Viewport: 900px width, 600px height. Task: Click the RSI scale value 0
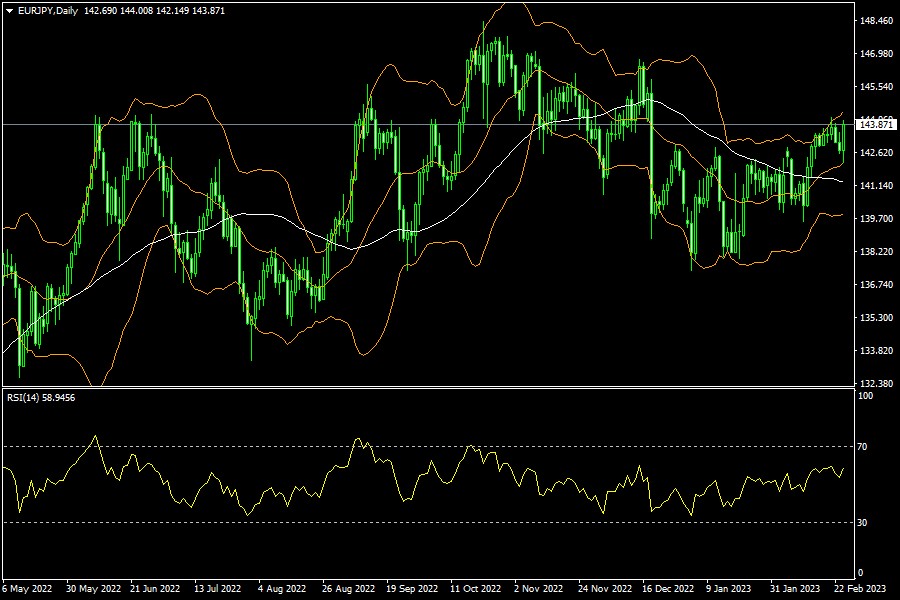(x=860, y=573)
